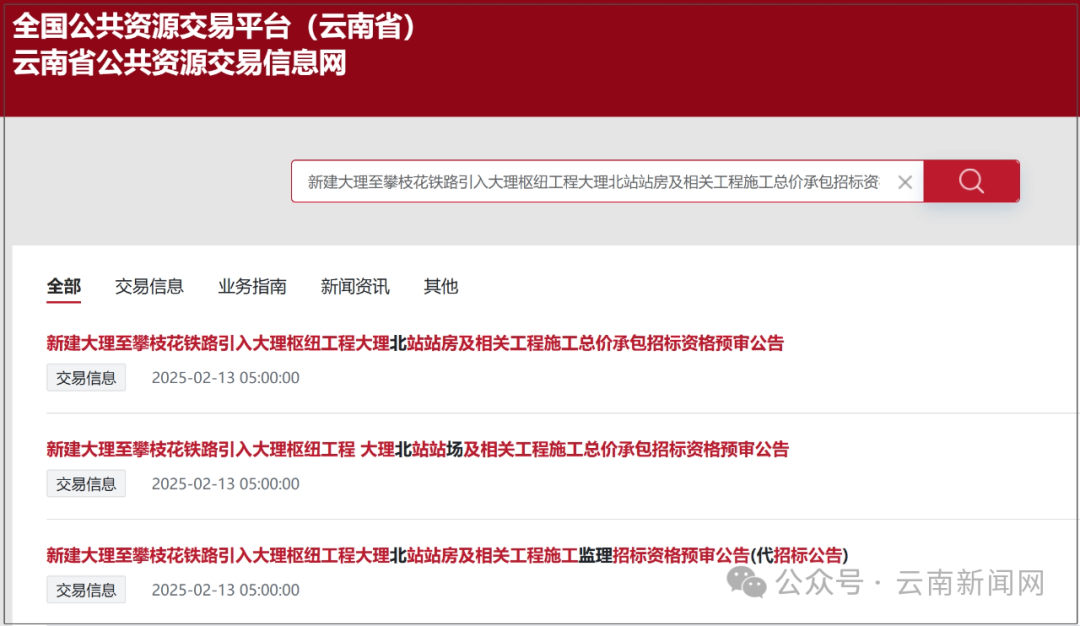The width and height of the screenshot is (1080, 626).
Task: Open the 业务指南 tab
Action: (252, 286)
